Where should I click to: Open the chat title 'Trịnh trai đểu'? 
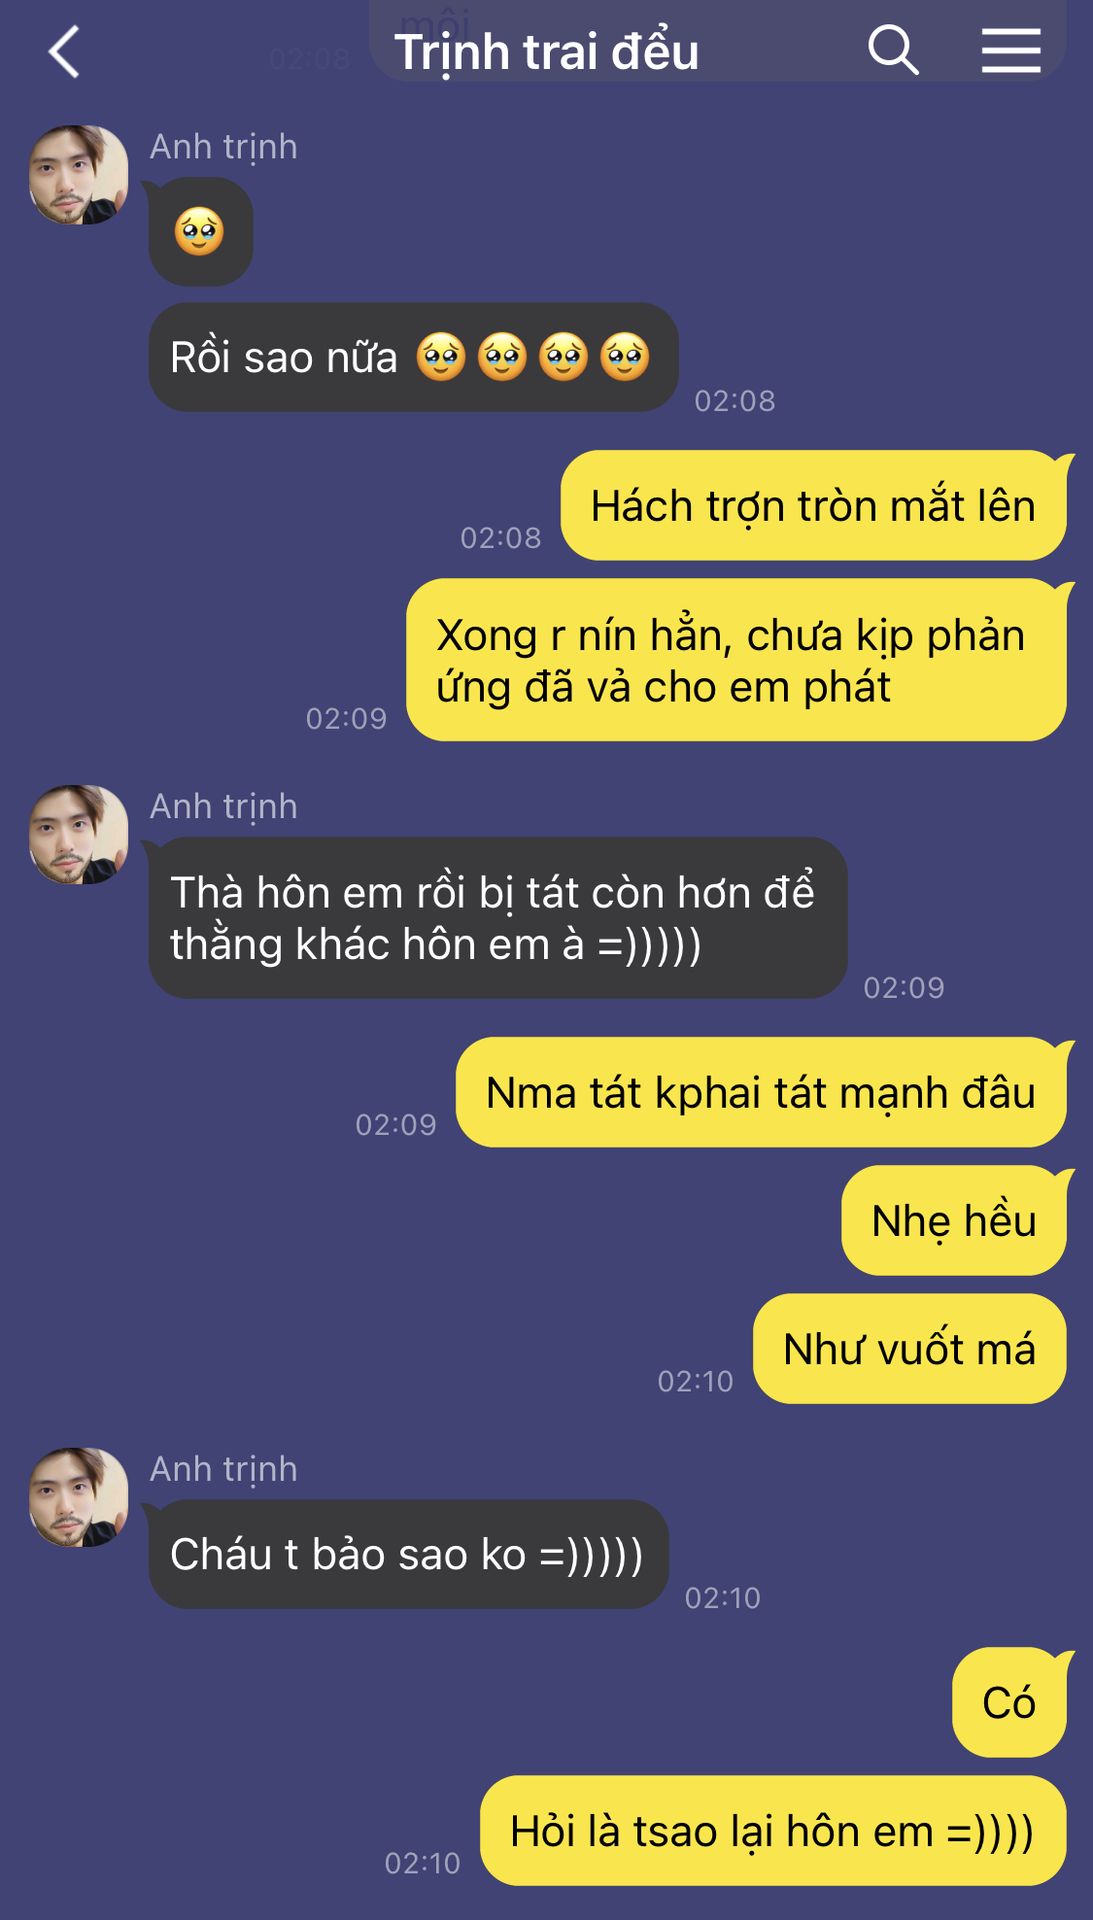click(546, 52)
